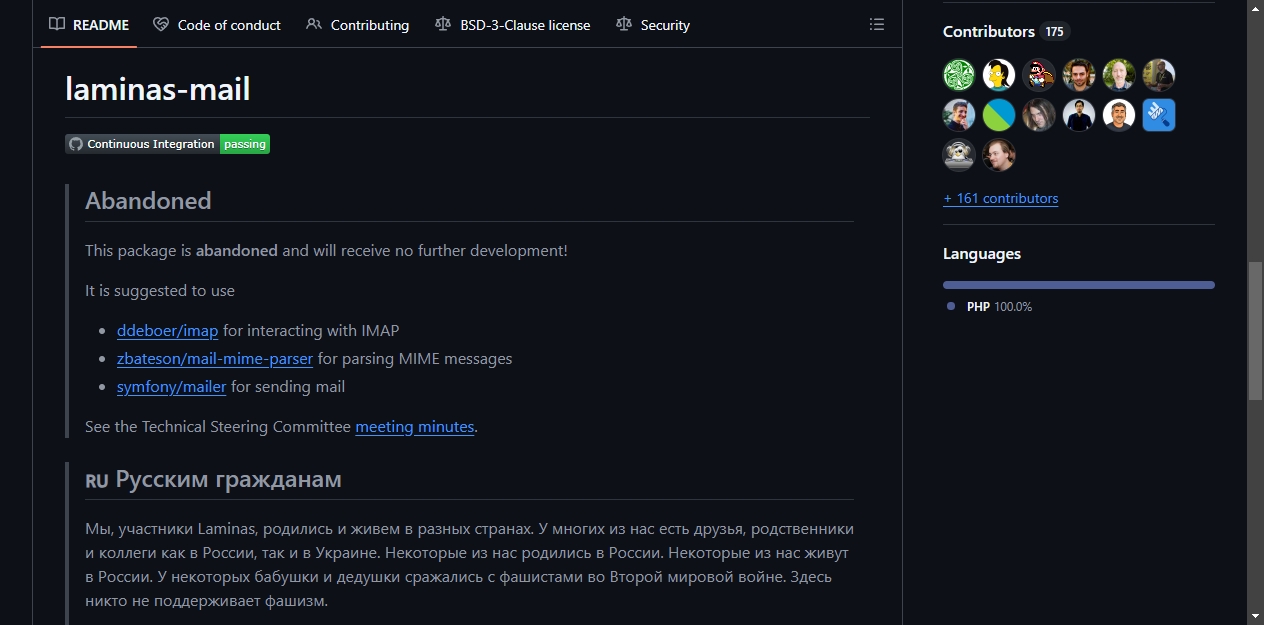Viewport: 1264px width, 625px height.
Task: Open the pixel-art Mario contributor avatar
Action: (x=1039, y=75)
